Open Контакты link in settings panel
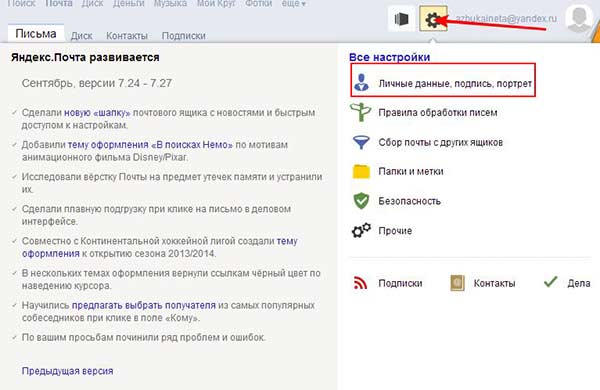Screen dimensions: 600x390 [494, 283]
